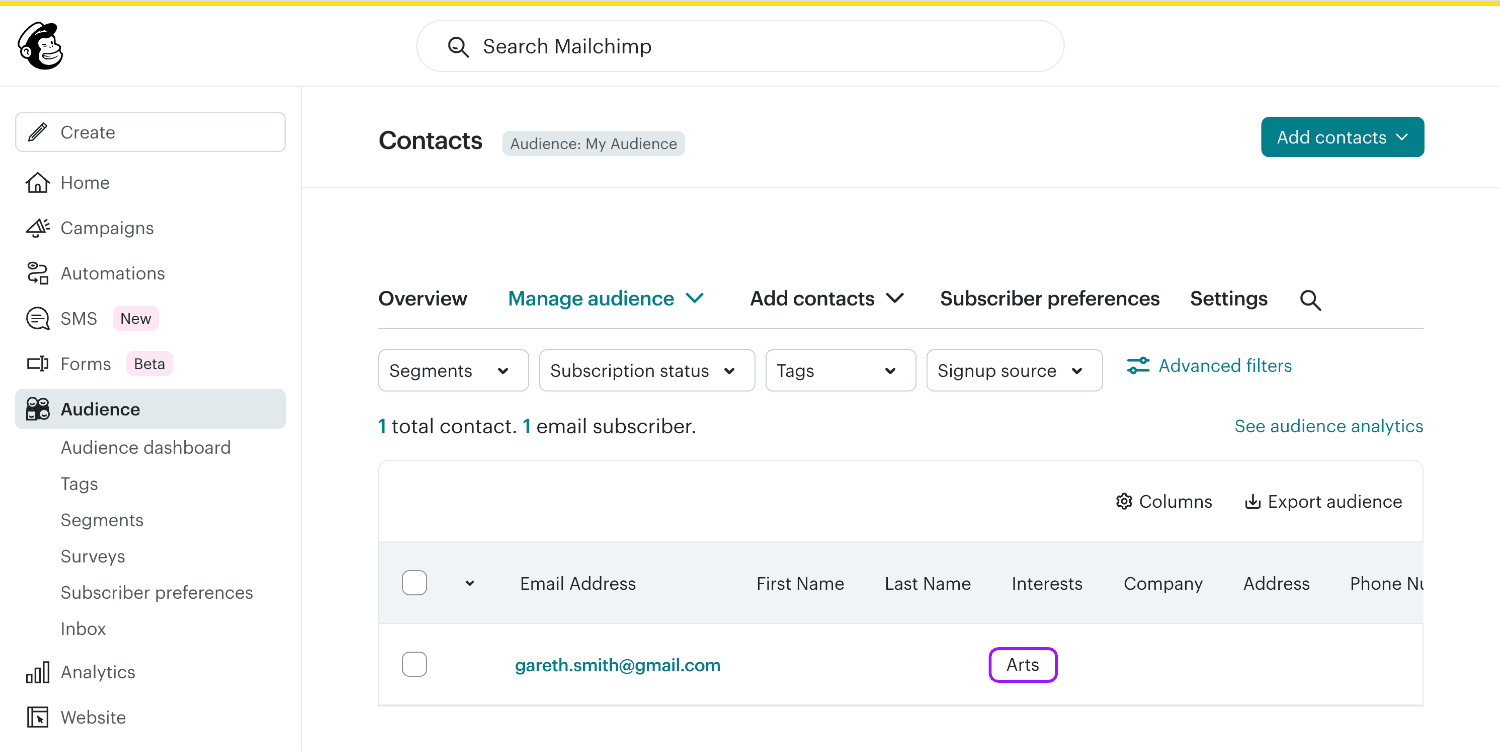Open bulk selection arrow beside header checkbox
The image size is (1500, 751).
coord(470,584)
